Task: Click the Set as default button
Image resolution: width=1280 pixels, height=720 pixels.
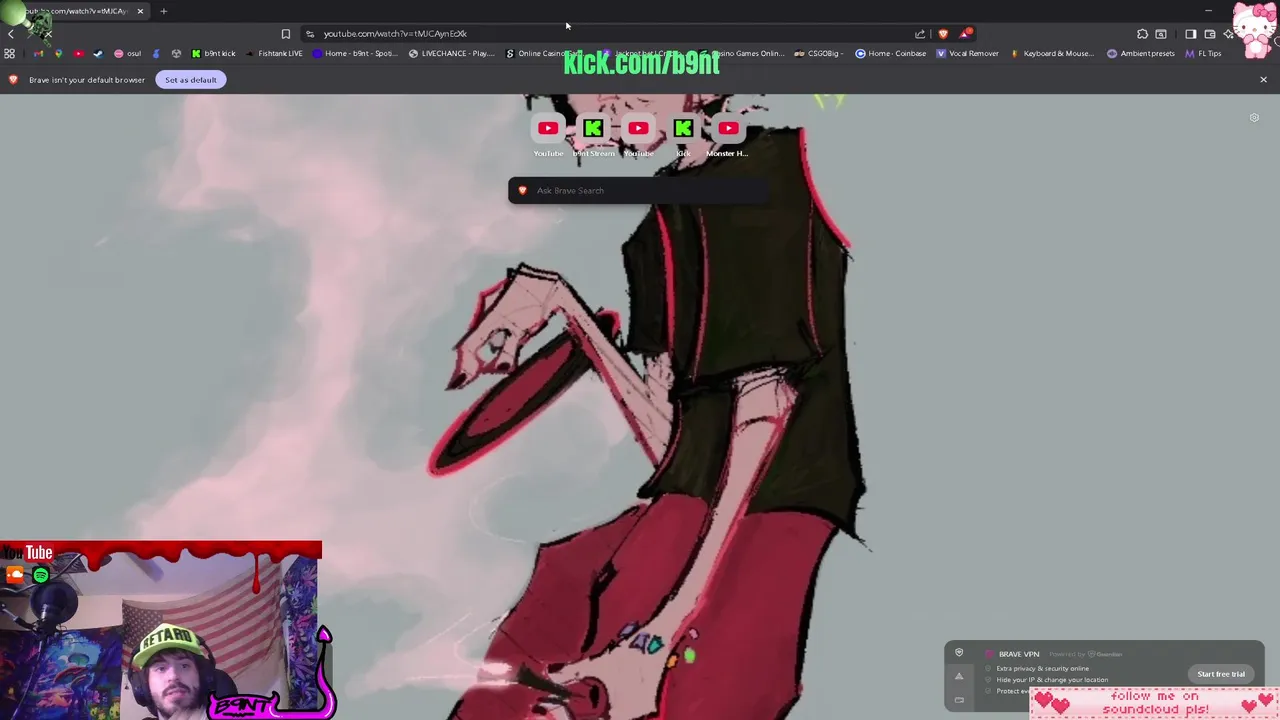Action: pos(191,80)
